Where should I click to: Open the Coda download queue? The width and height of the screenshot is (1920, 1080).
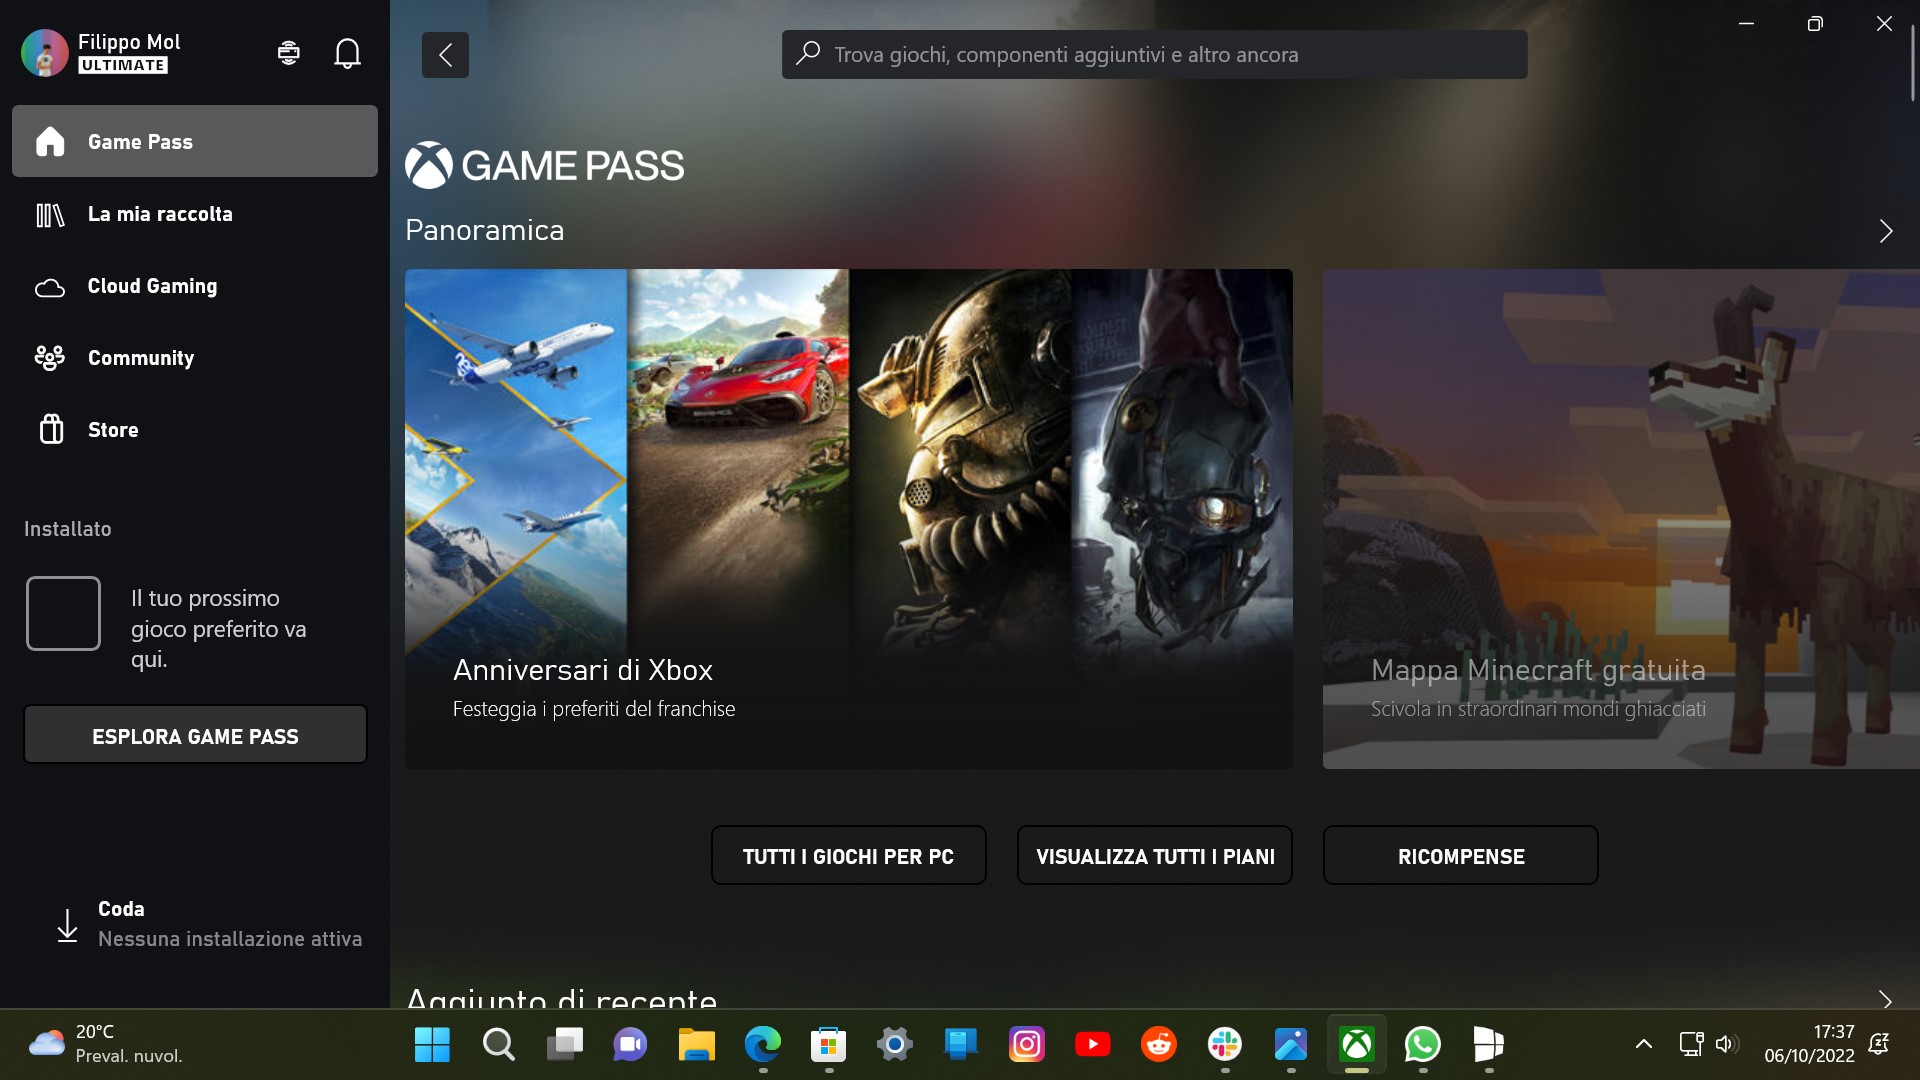coord(195,924)
